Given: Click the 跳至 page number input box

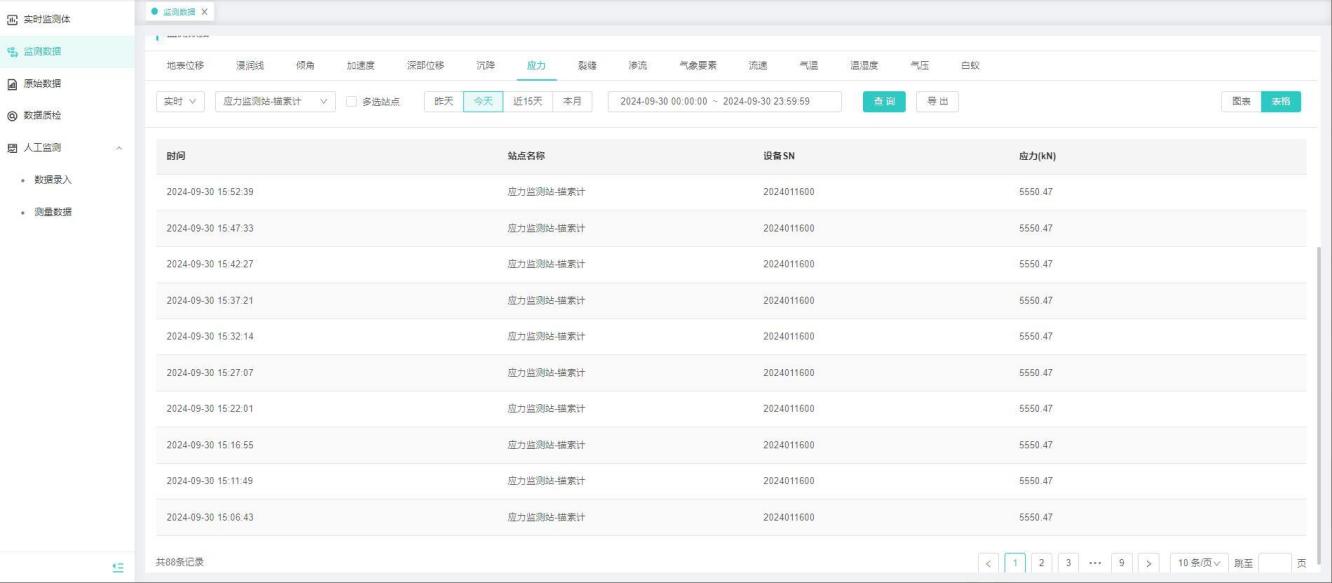Looking at the screenshot, I should click(x=1274, y=563).
